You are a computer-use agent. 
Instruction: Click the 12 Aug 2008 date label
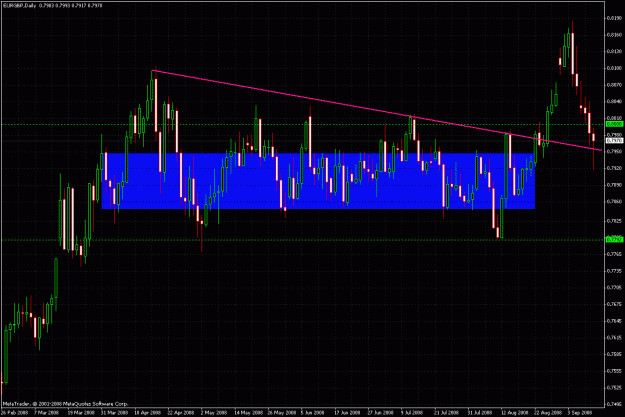514,413
